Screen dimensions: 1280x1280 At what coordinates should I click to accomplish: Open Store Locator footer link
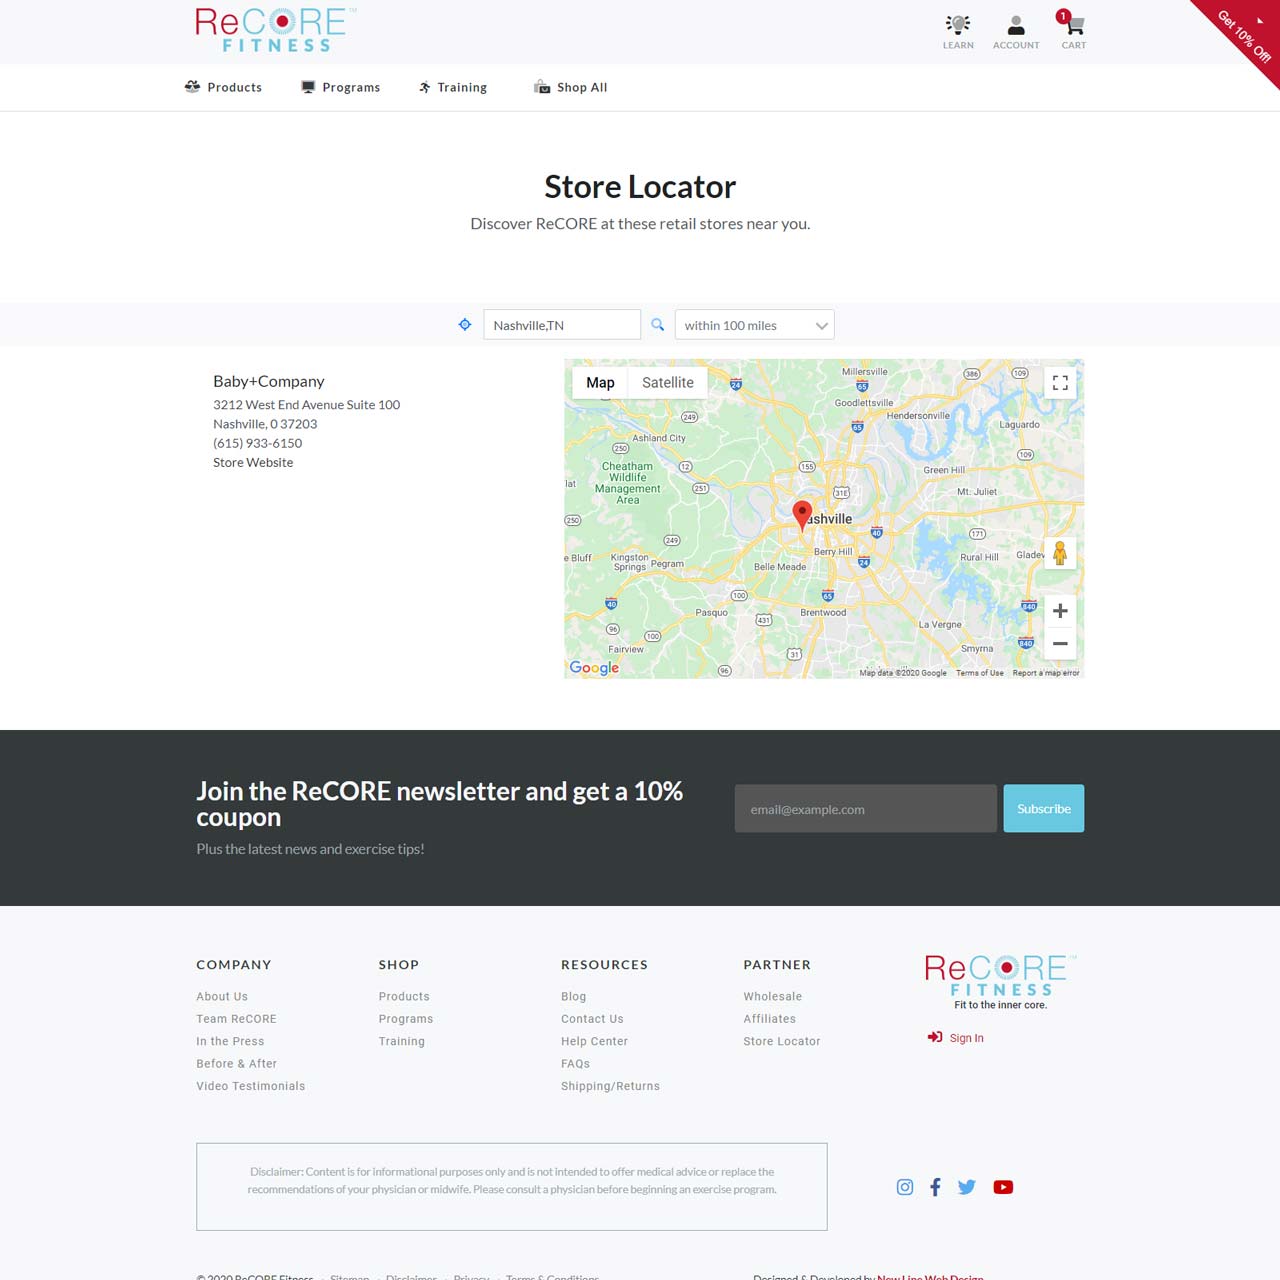pos(781,1041)
